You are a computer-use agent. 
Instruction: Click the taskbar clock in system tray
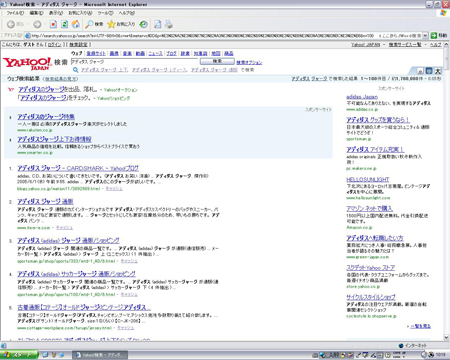(441, 355)
